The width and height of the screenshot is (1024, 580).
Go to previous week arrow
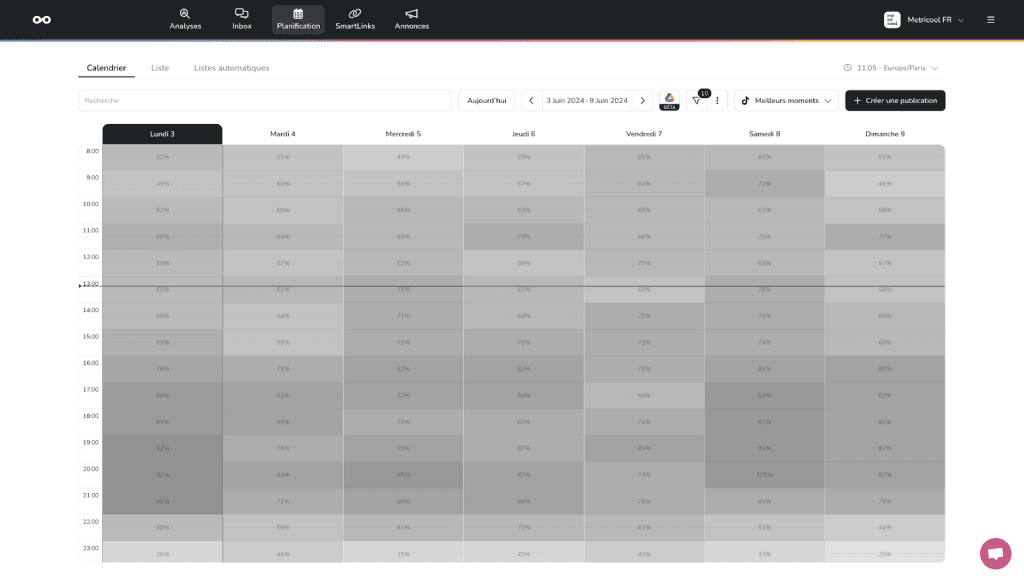tap(532, 101)
